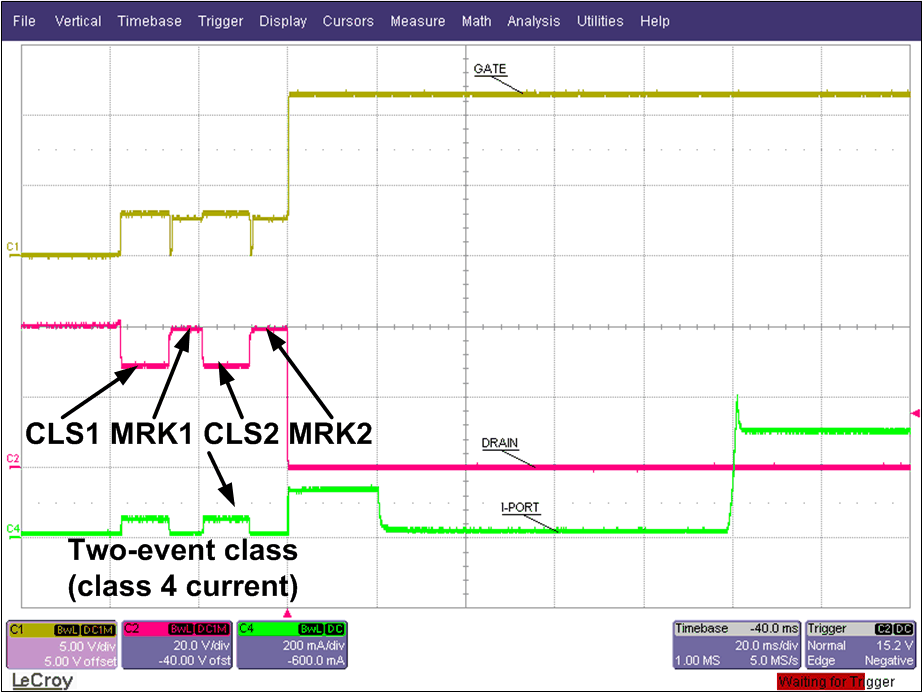The height and width of the screenshot is (692, 922).
Task: Click the trigger level arrow on the right edge
Action: [x=915, y=411]
